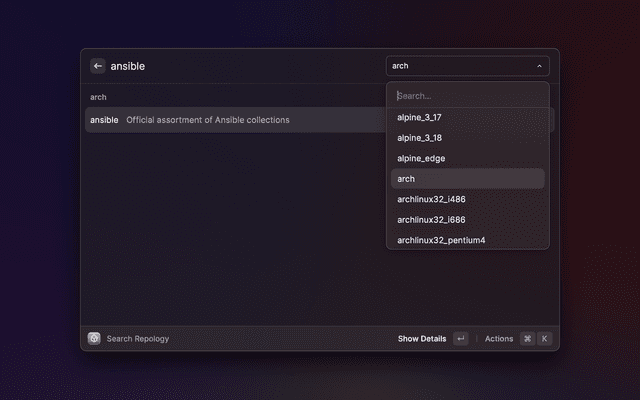
Task: Open the Actions panel
Action: tap(498, 339)
